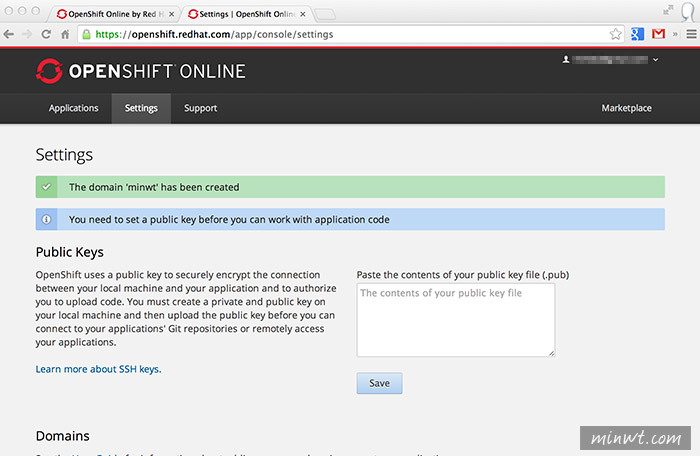Go back with the browser back arrow
Screen dimensions: 700x456
(8, 34)
